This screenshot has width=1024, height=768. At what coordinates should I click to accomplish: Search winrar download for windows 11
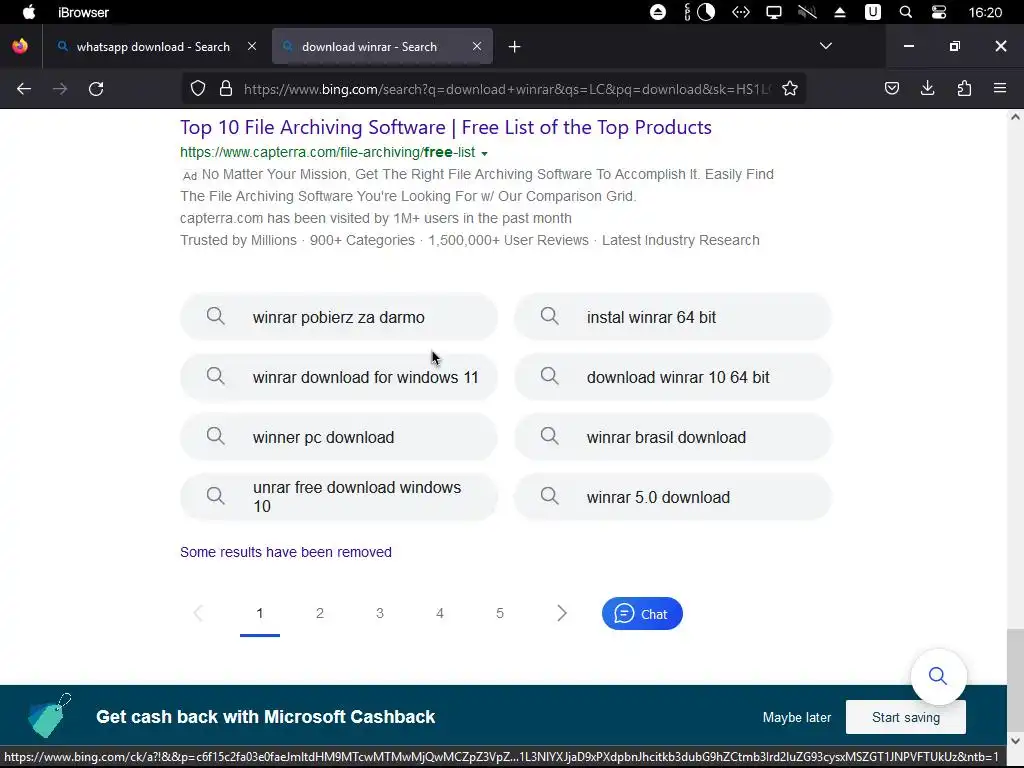(x=339, y=377)
